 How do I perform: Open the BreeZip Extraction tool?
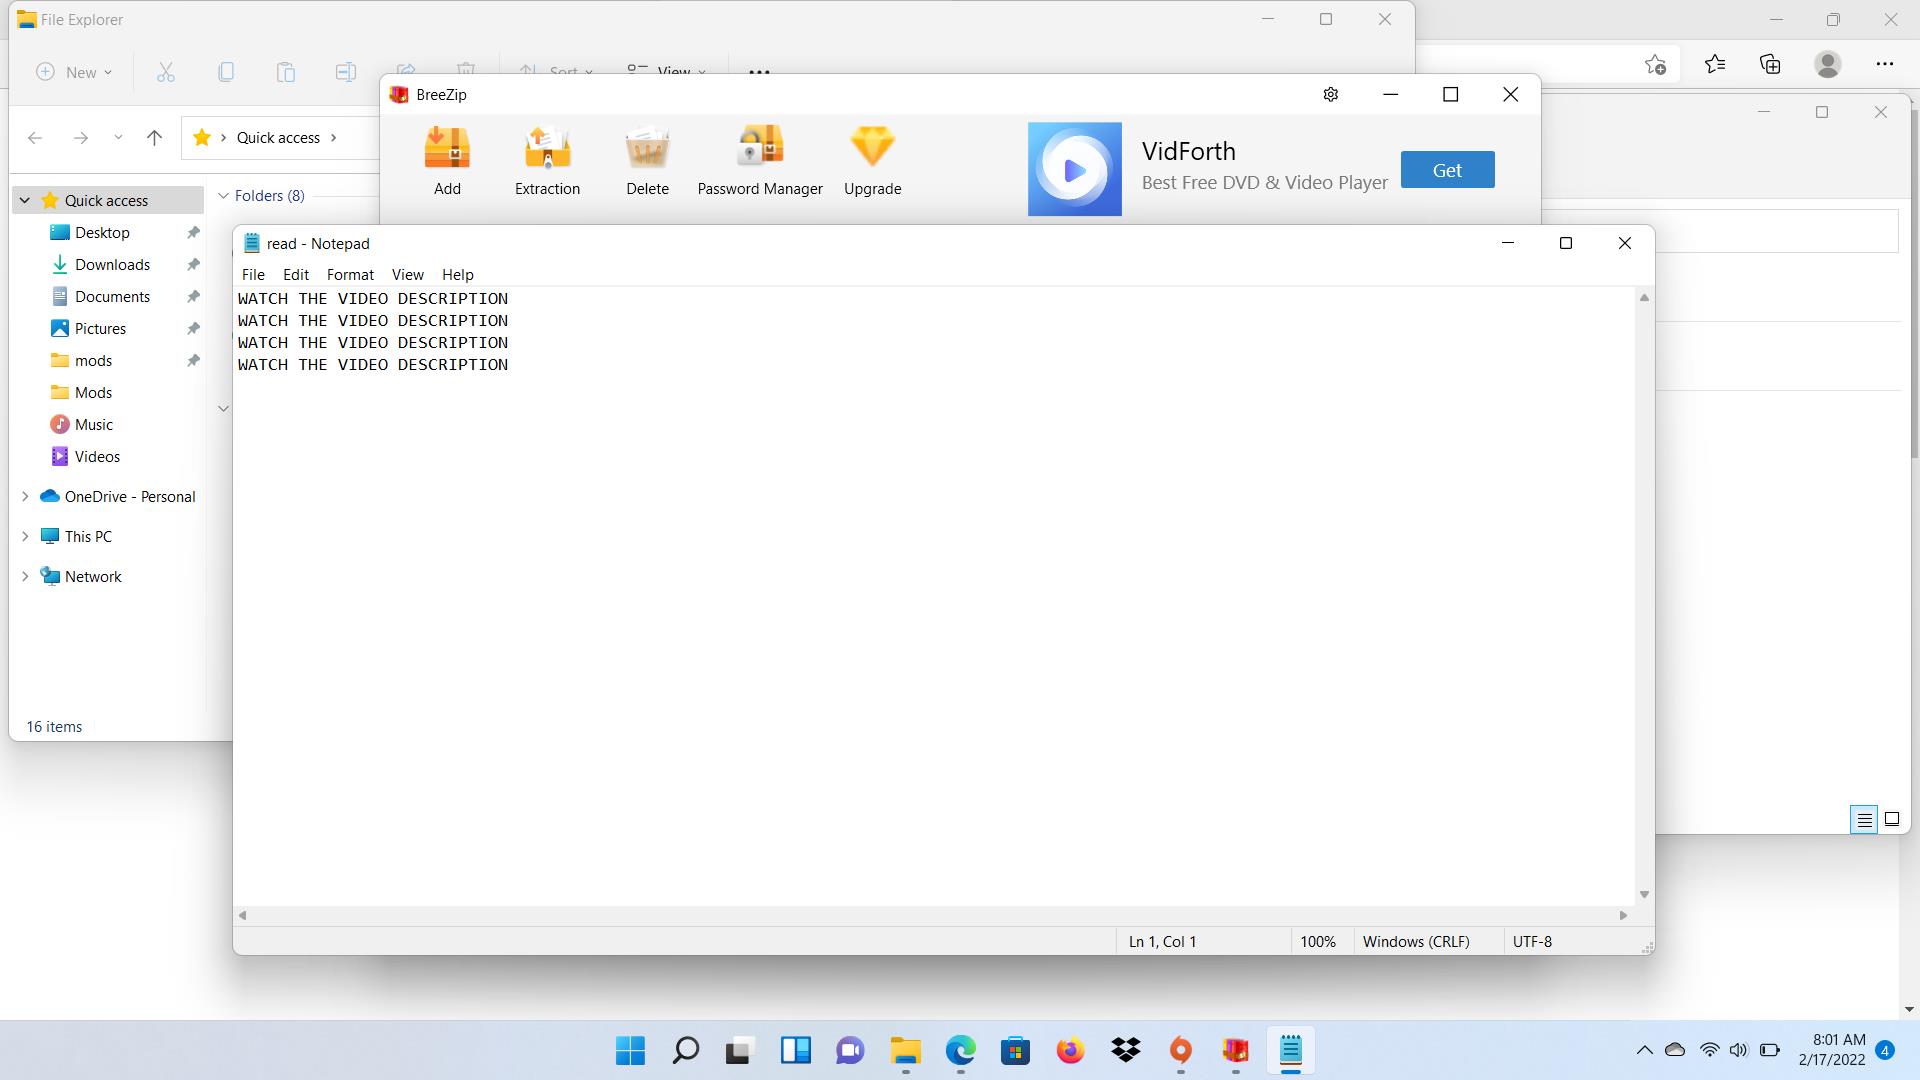[547, 148]
